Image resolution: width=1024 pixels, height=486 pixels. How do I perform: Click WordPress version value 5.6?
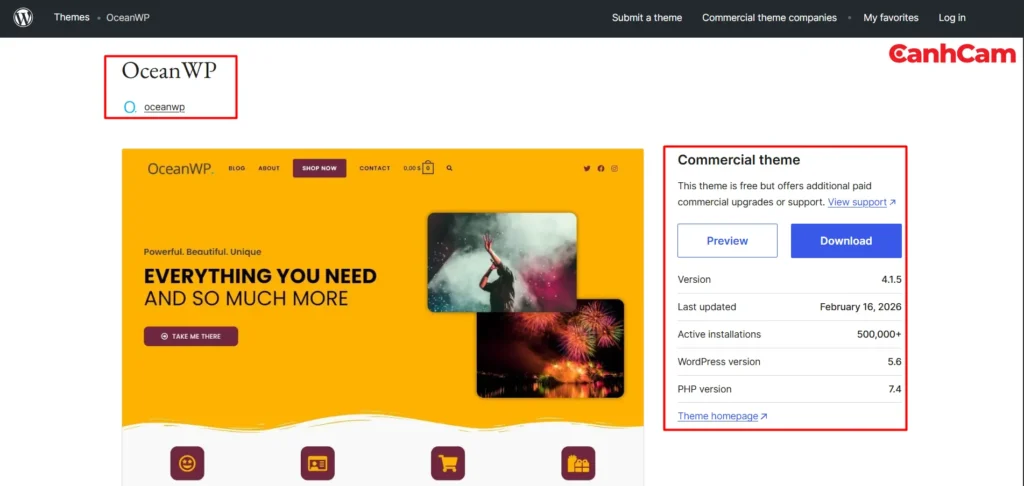click(x=895, y=362)
